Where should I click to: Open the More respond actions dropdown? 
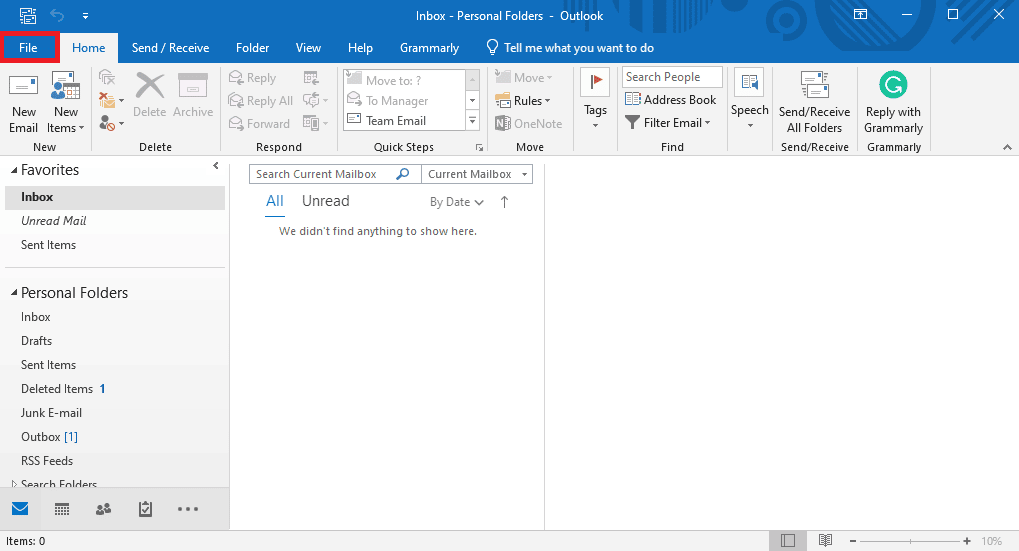(316, 123)
